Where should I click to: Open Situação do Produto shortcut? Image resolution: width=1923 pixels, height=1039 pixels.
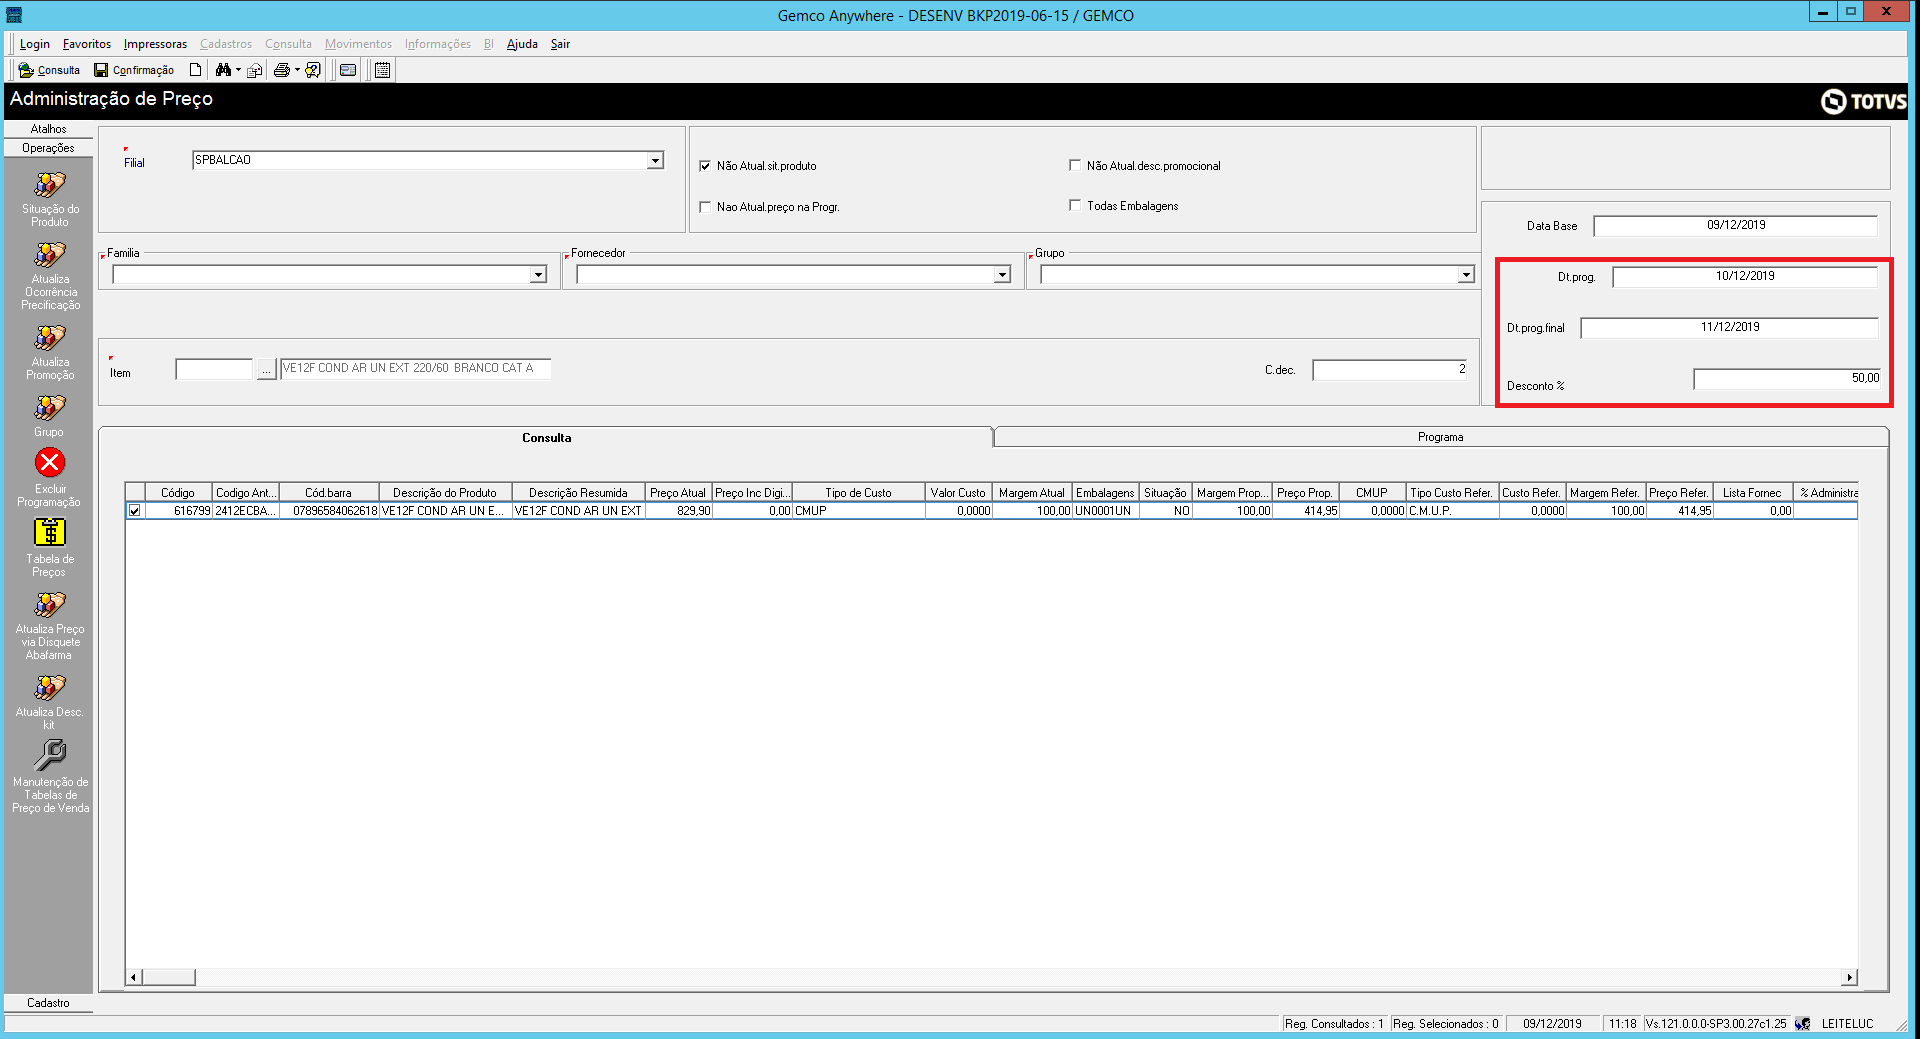(x=50, y=199)
